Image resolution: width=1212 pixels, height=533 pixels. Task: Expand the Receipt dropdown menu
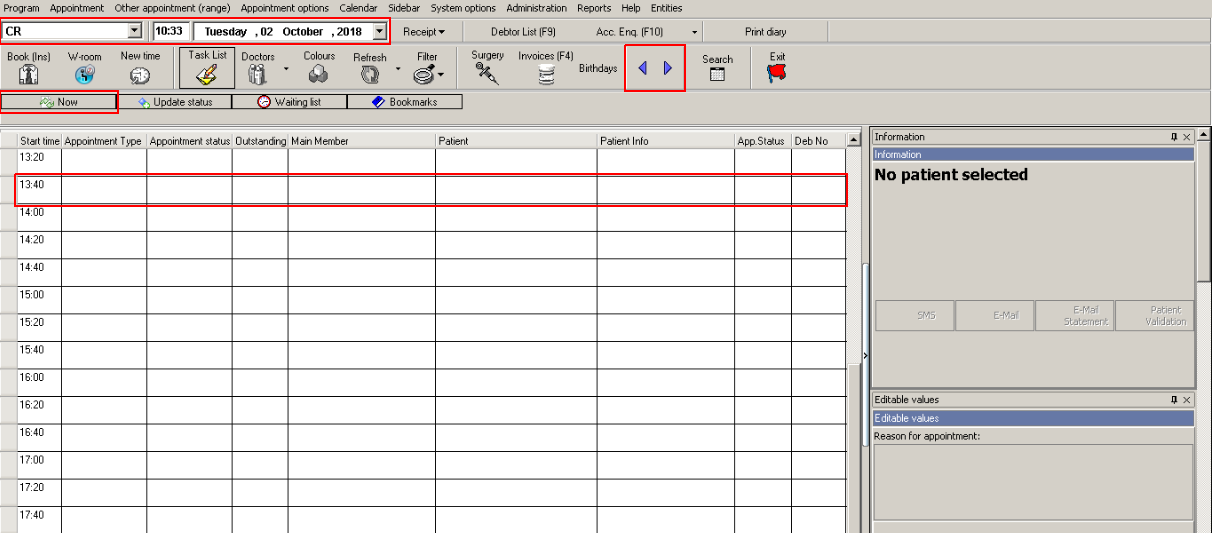424,32
